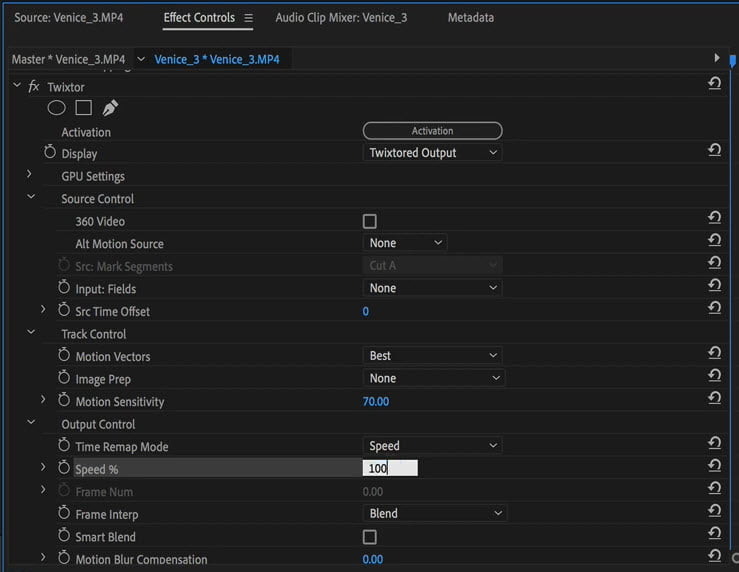Enable the Smart Blend checkbox
The image size is (739, 572).
(370, 537)
